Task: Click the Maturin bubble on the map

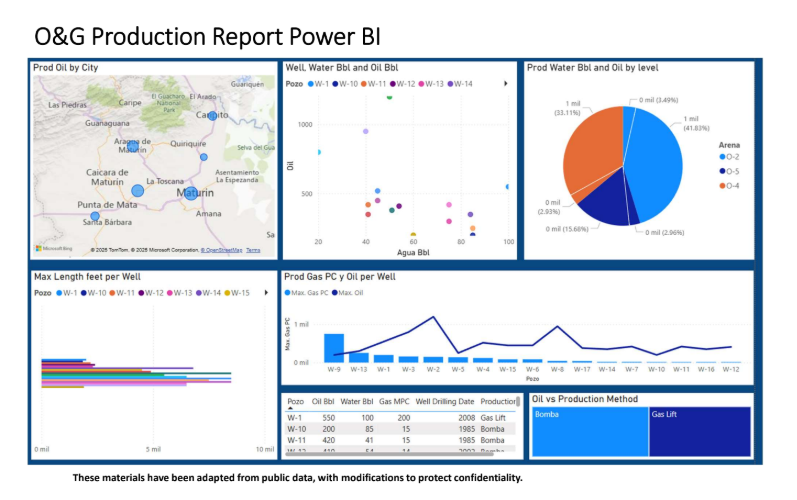Action: point(190,193)
